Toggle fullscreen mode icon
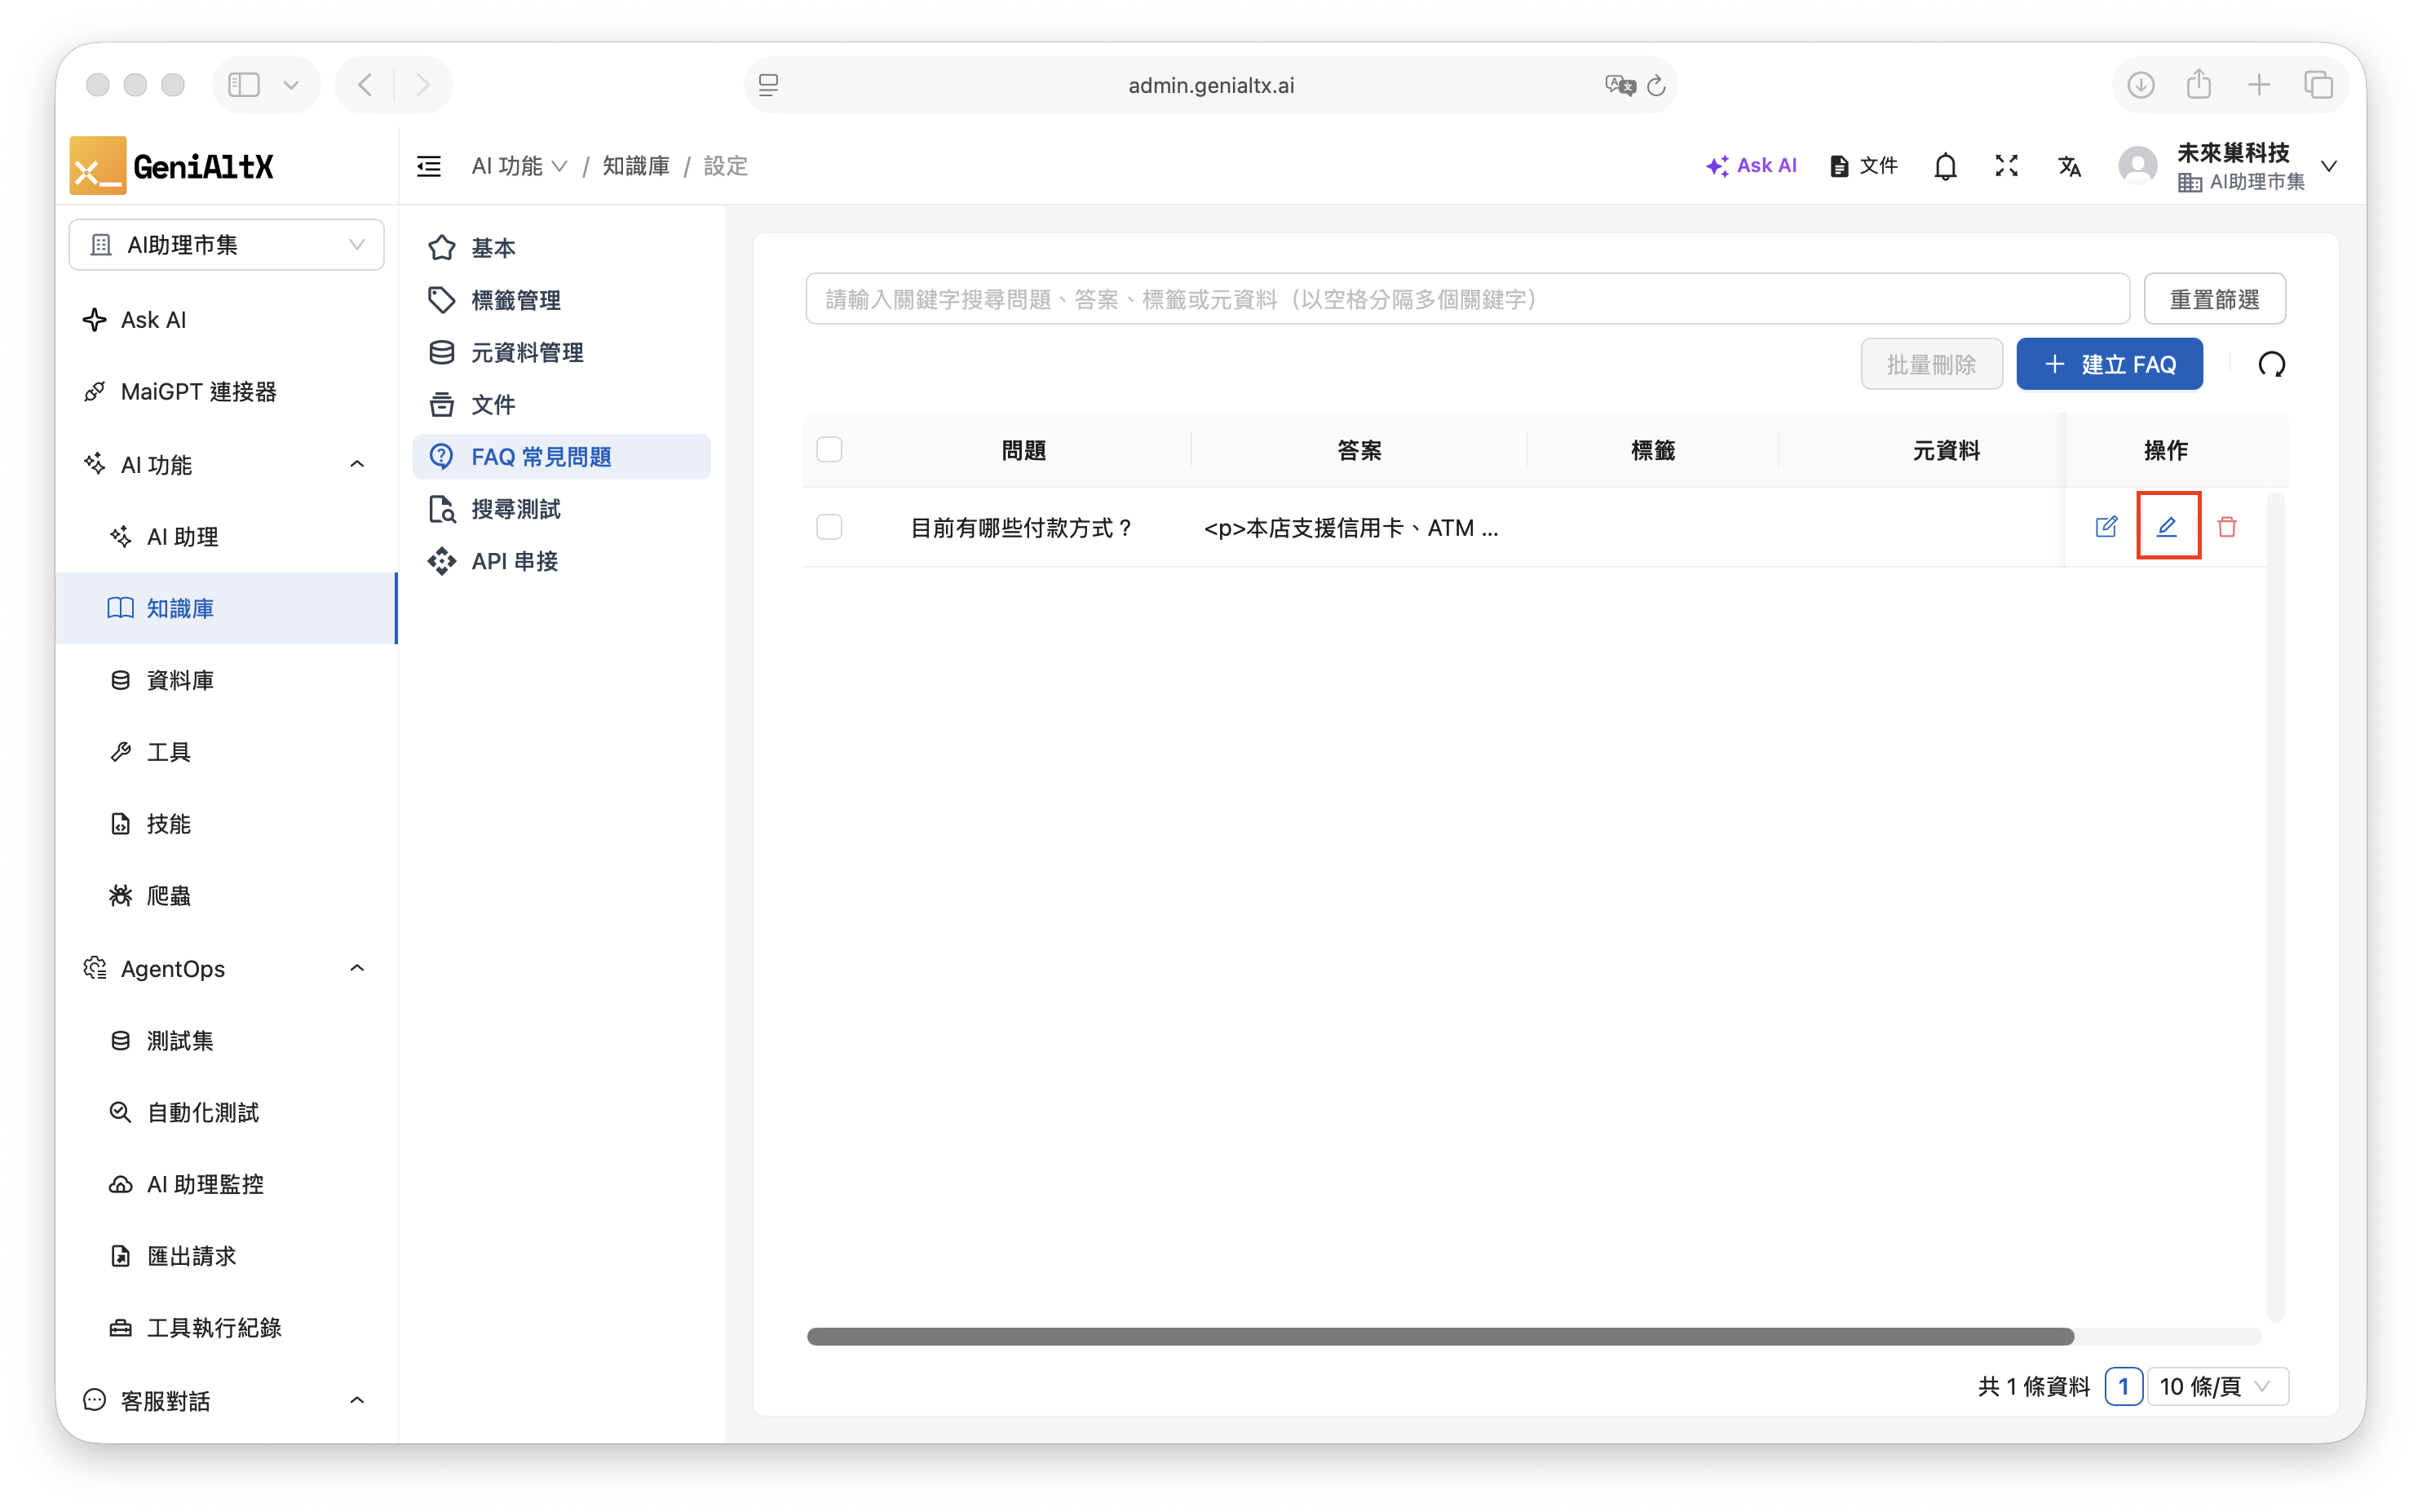Screen dimensions: 2422x1512 [x=2006, y=166]
